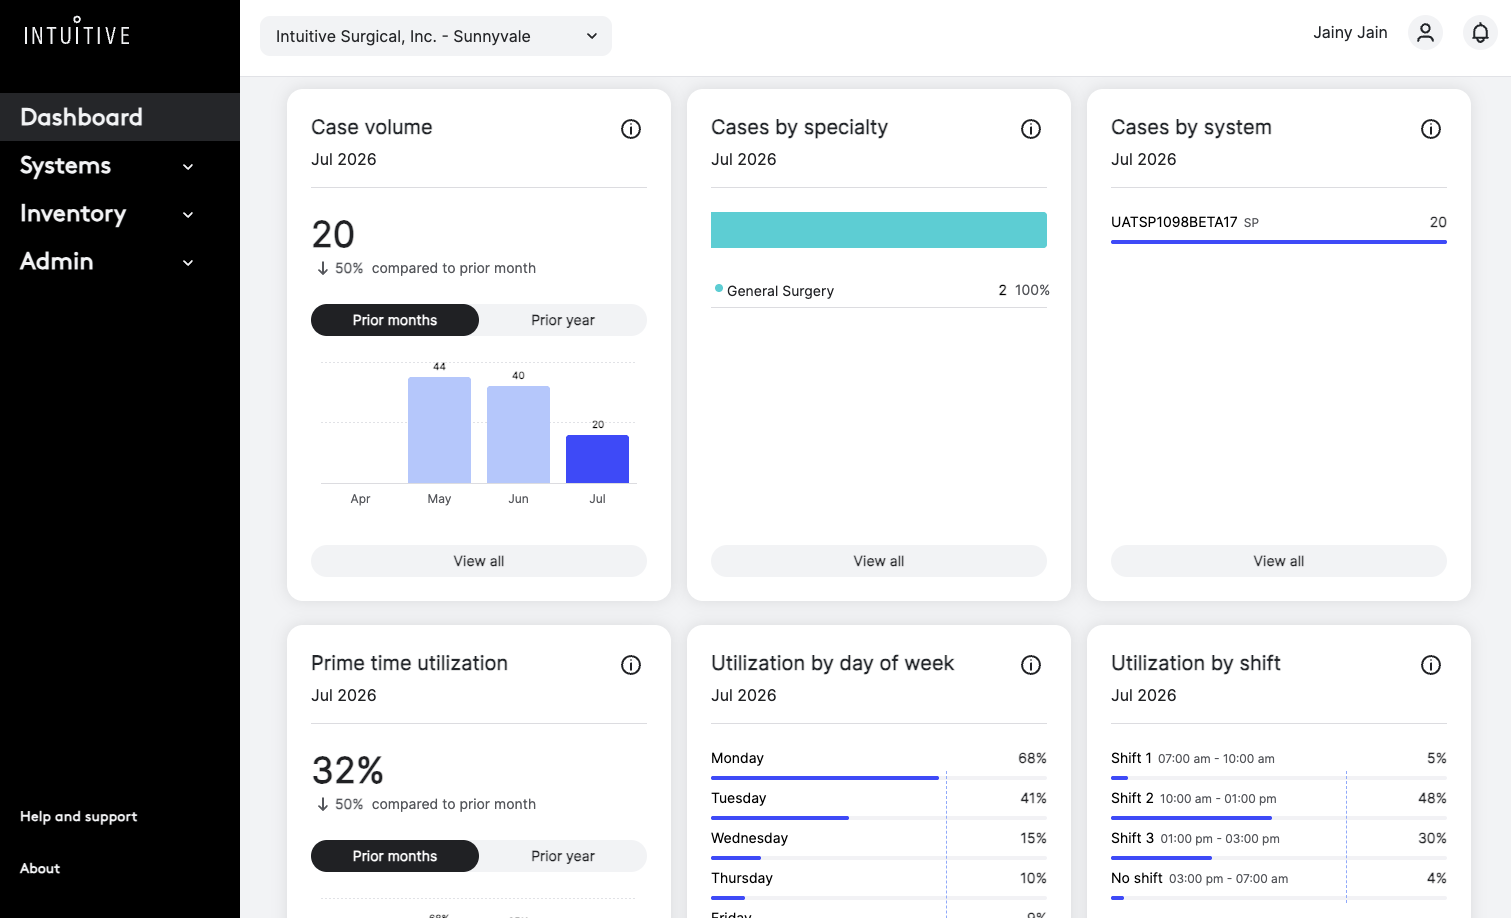Click the Shift 3 utilization row
This screenshot has width=1511, height=918.
click(1279, 844)
